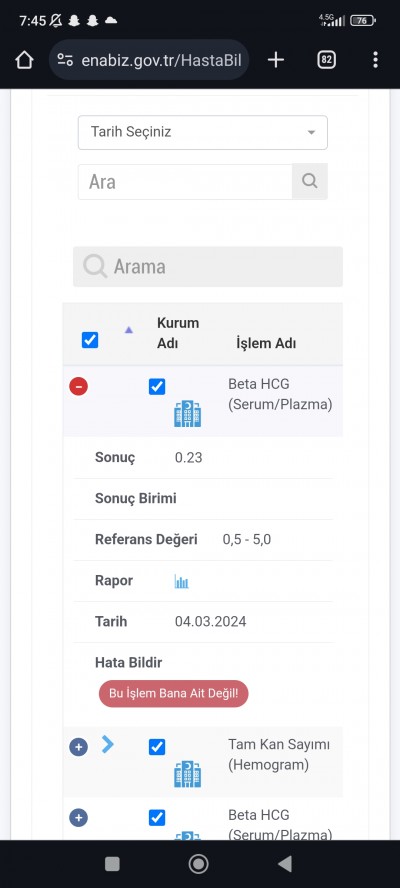Click the İşlem Adı column header

pos(266,343)
